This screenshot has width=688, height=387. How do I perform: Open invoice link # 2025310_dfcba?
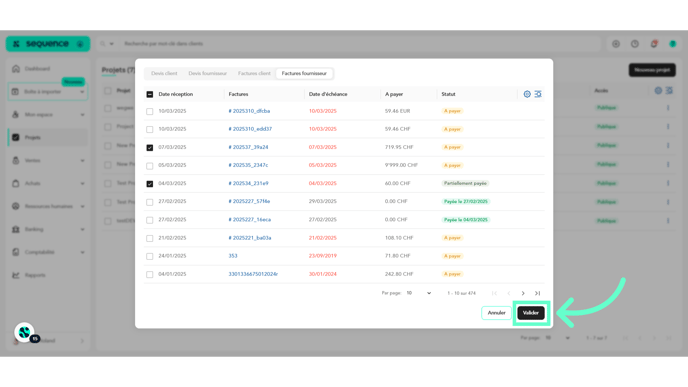pos(249,111)
